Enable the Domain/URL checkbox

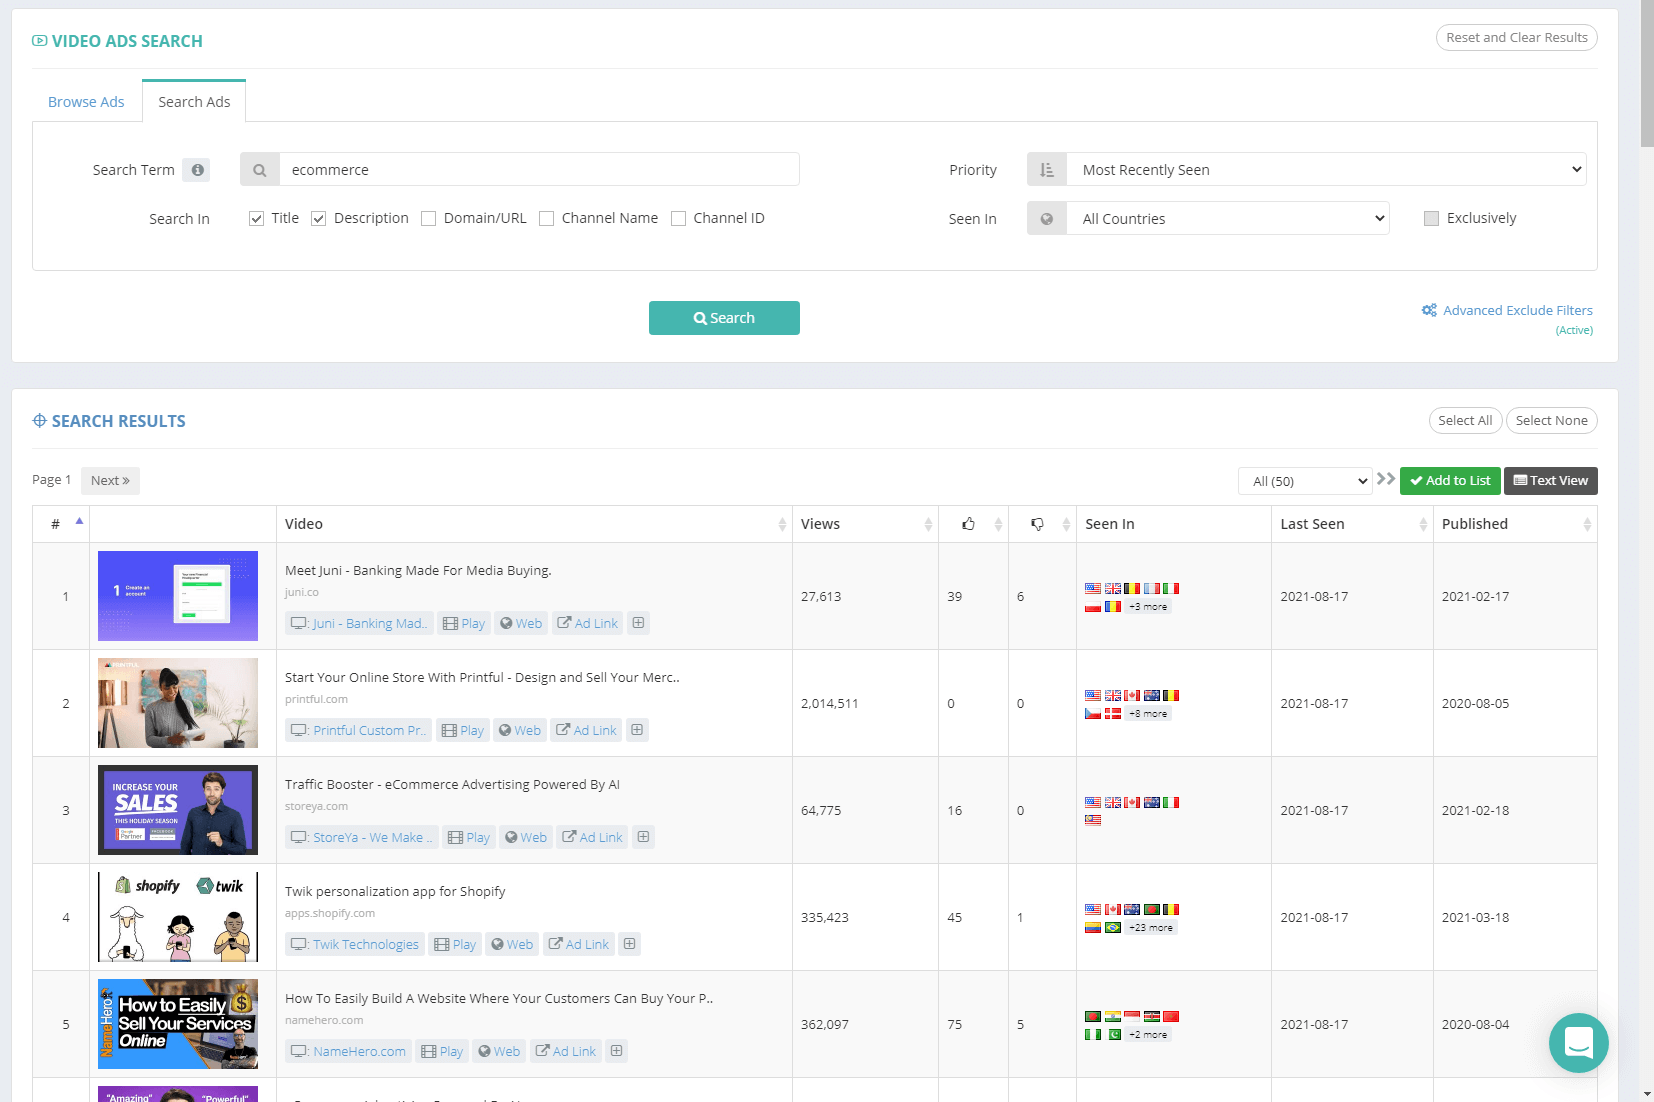429,219
